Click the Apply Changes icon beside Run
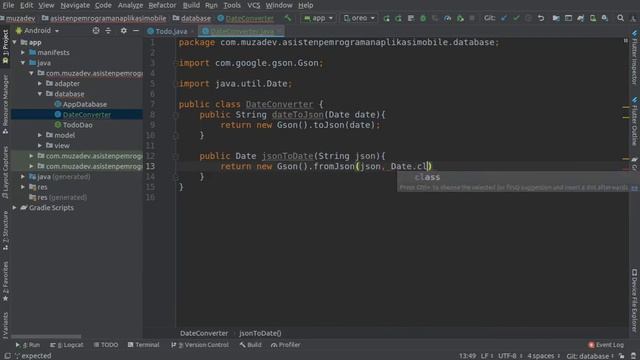640x360 pixels. (x=398, y=18)
